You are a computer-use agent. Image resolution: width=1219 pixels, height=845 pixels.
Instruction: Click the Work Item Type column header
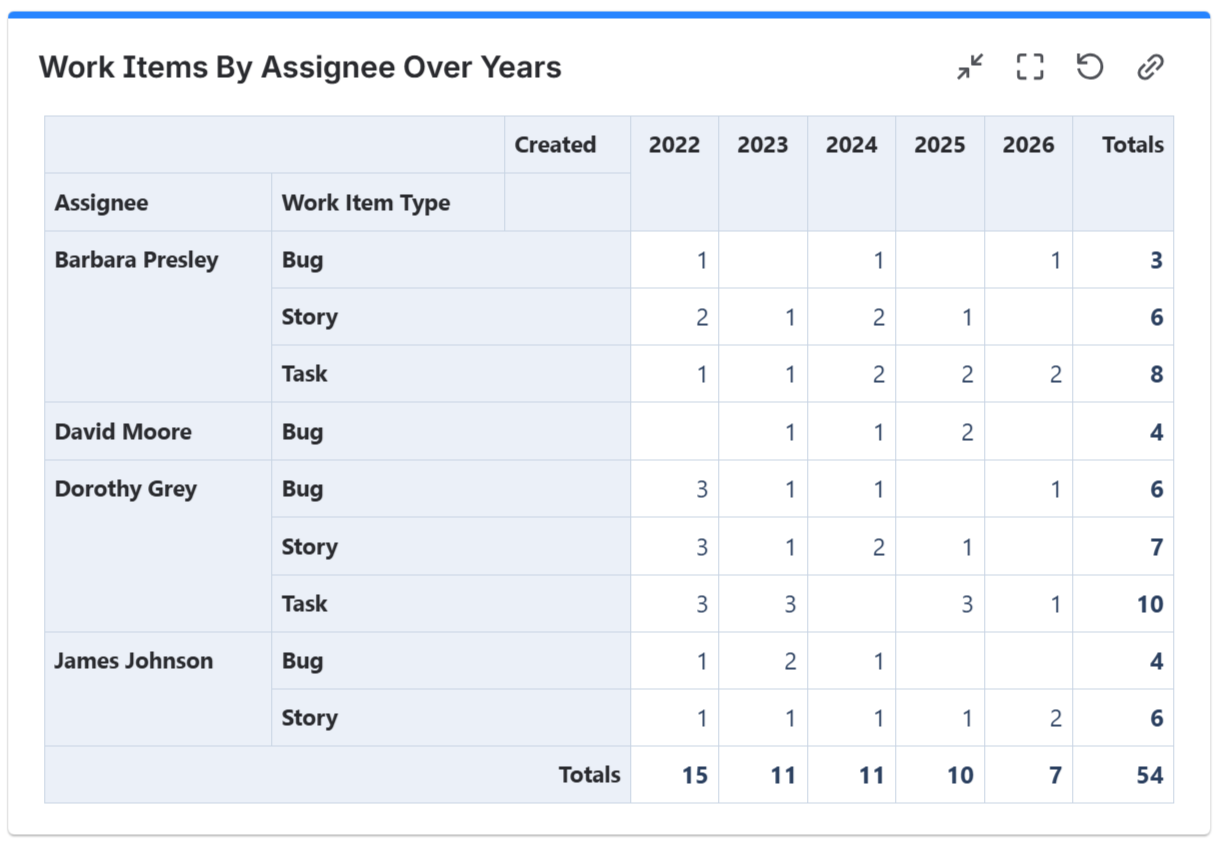[x=365, y=201]
